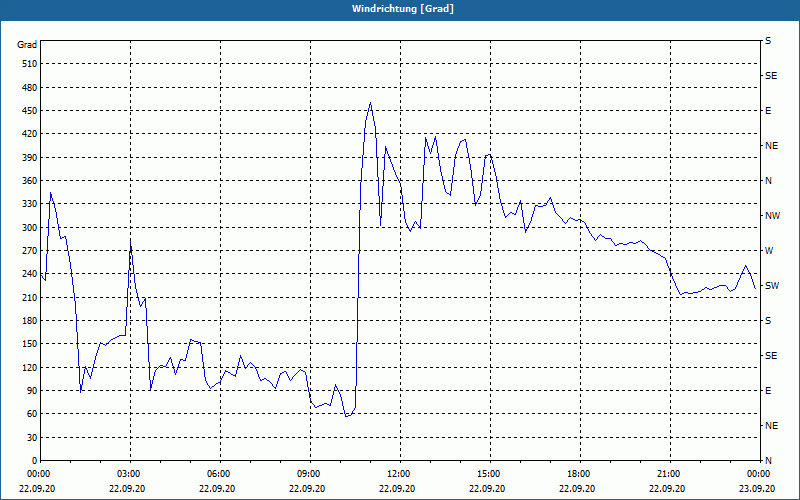Click the 22.09.20 date under 12:00

coord(397,489)
